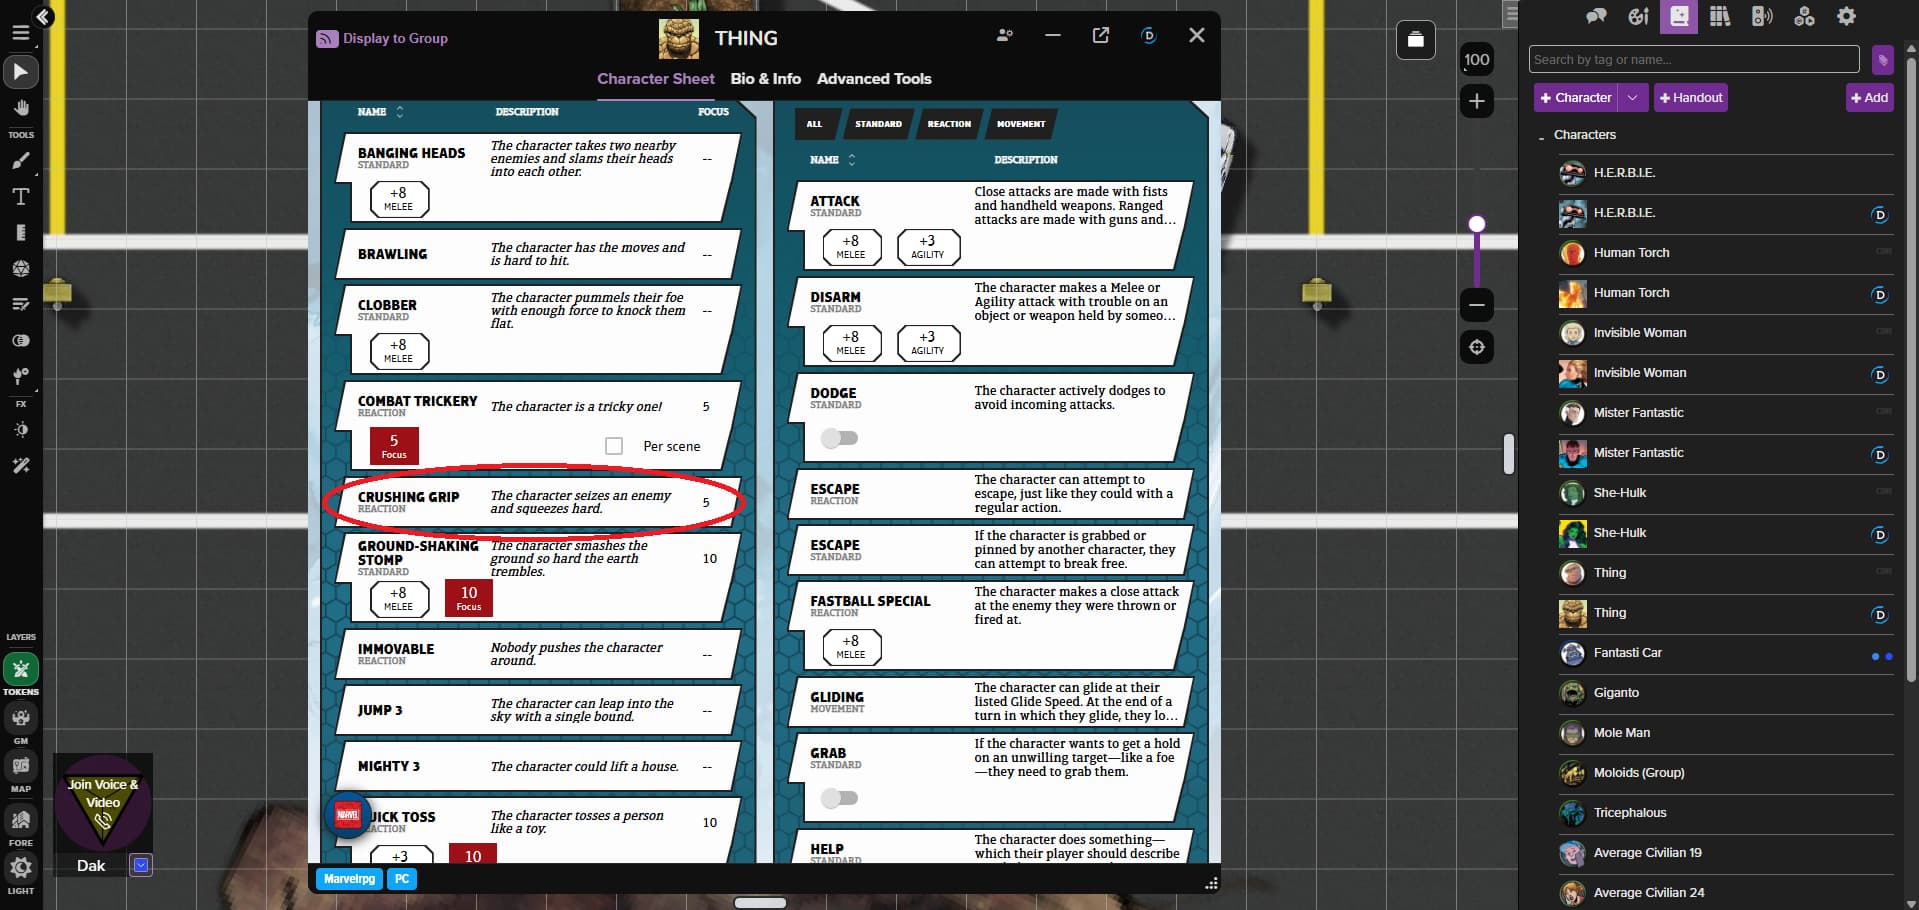Open the turn order tool
Screen dimensions: 1919x910
point(20,305)
